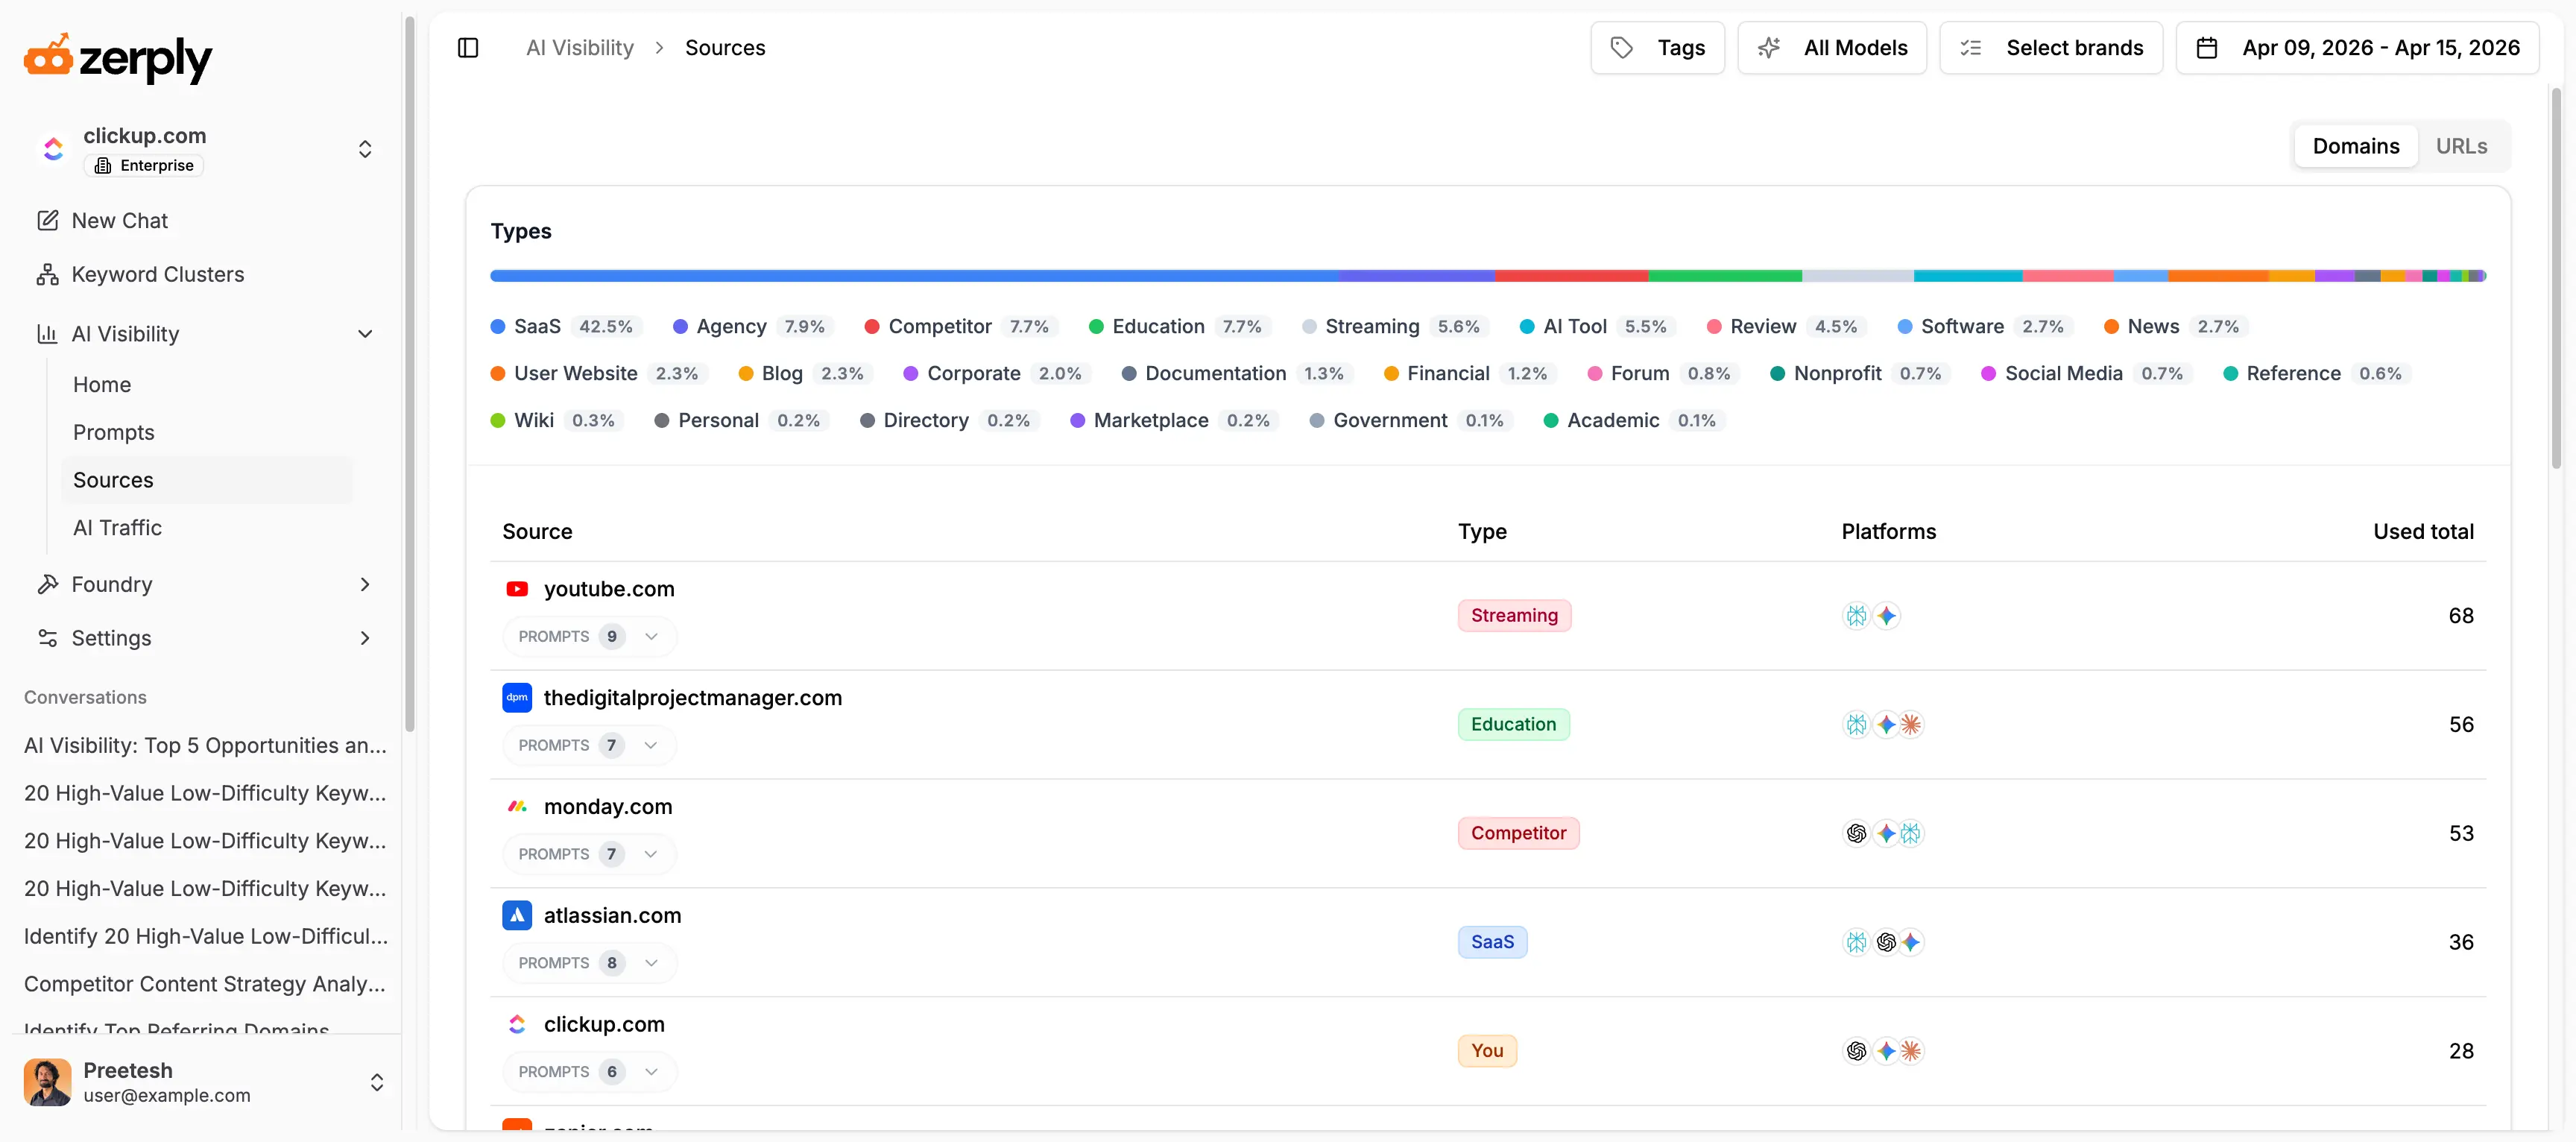The image size is (2576, 1142).
Task: Switch to Domains view
Action: (x=2355, y=146)
